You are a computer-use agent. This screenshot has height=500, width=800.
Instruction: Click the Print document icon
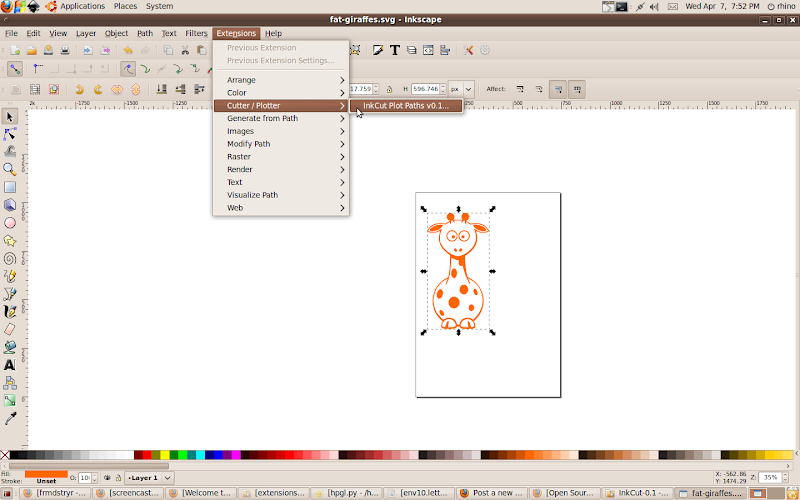click(x=65, y=50)
